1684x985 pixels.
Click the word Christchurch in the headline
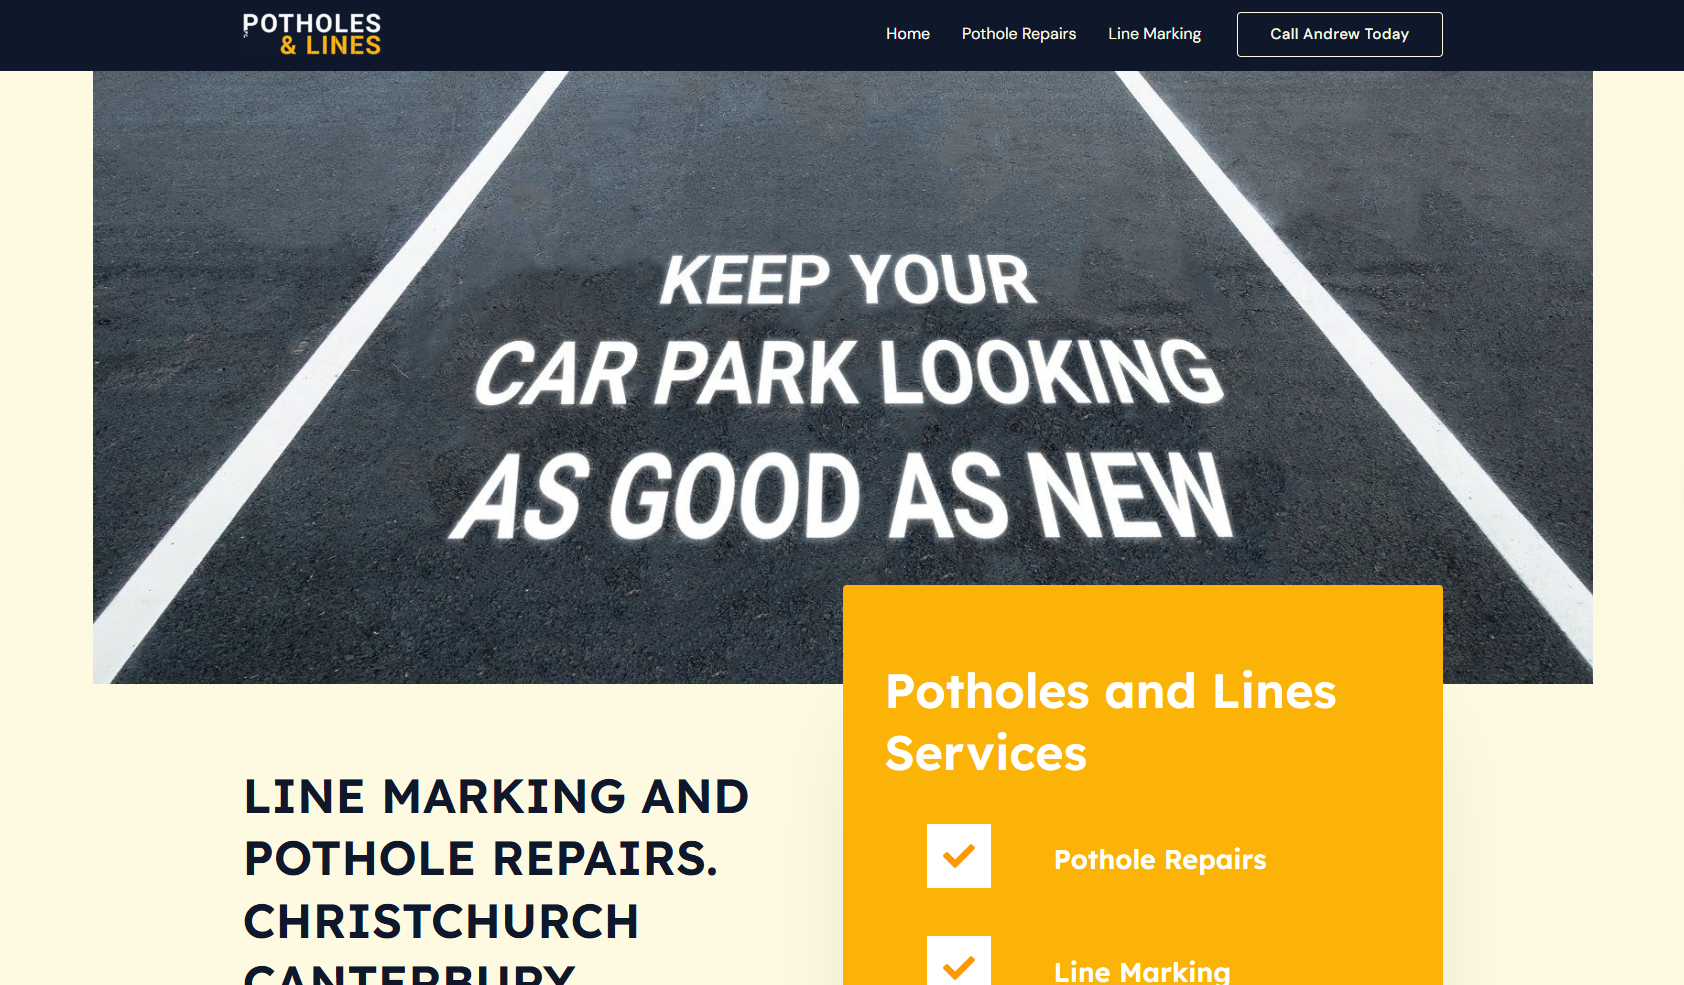coord(441,922)
